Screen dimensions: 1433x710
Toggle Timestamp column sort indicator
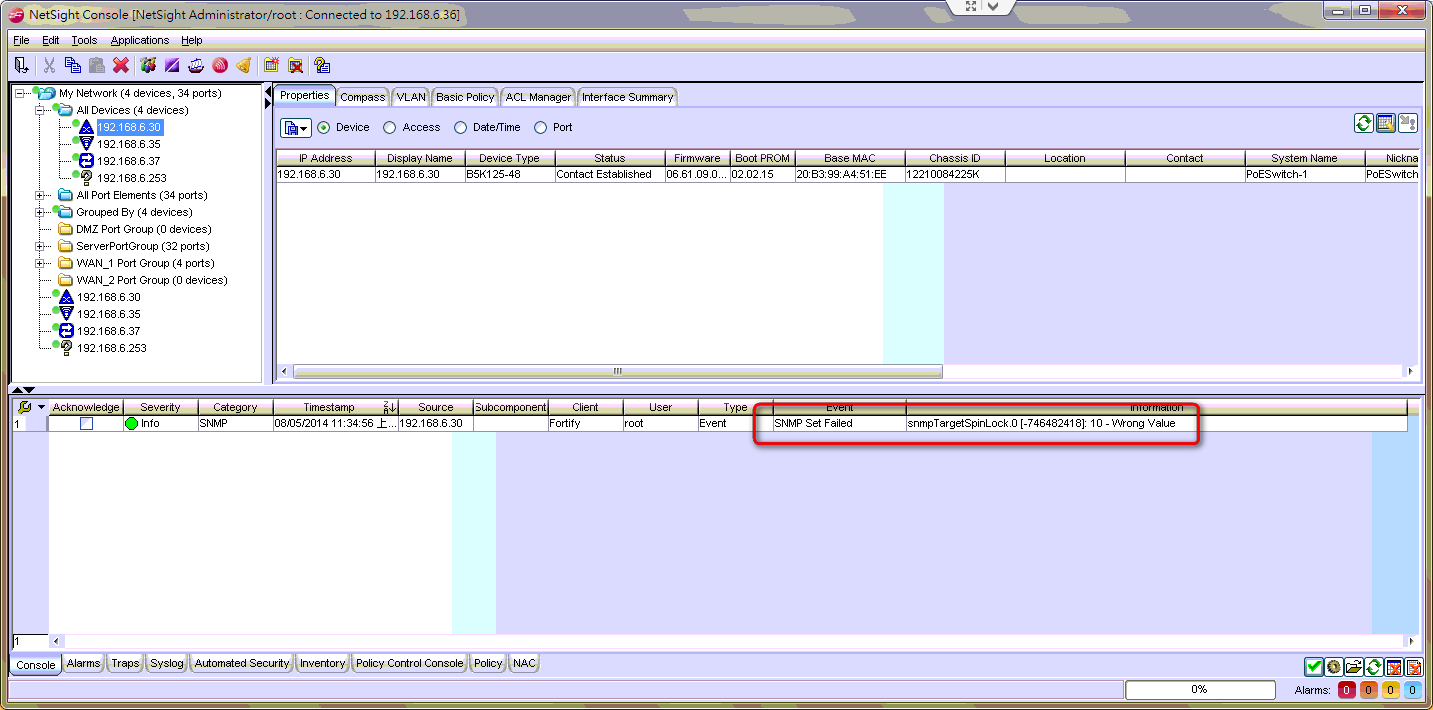(389, 407)
